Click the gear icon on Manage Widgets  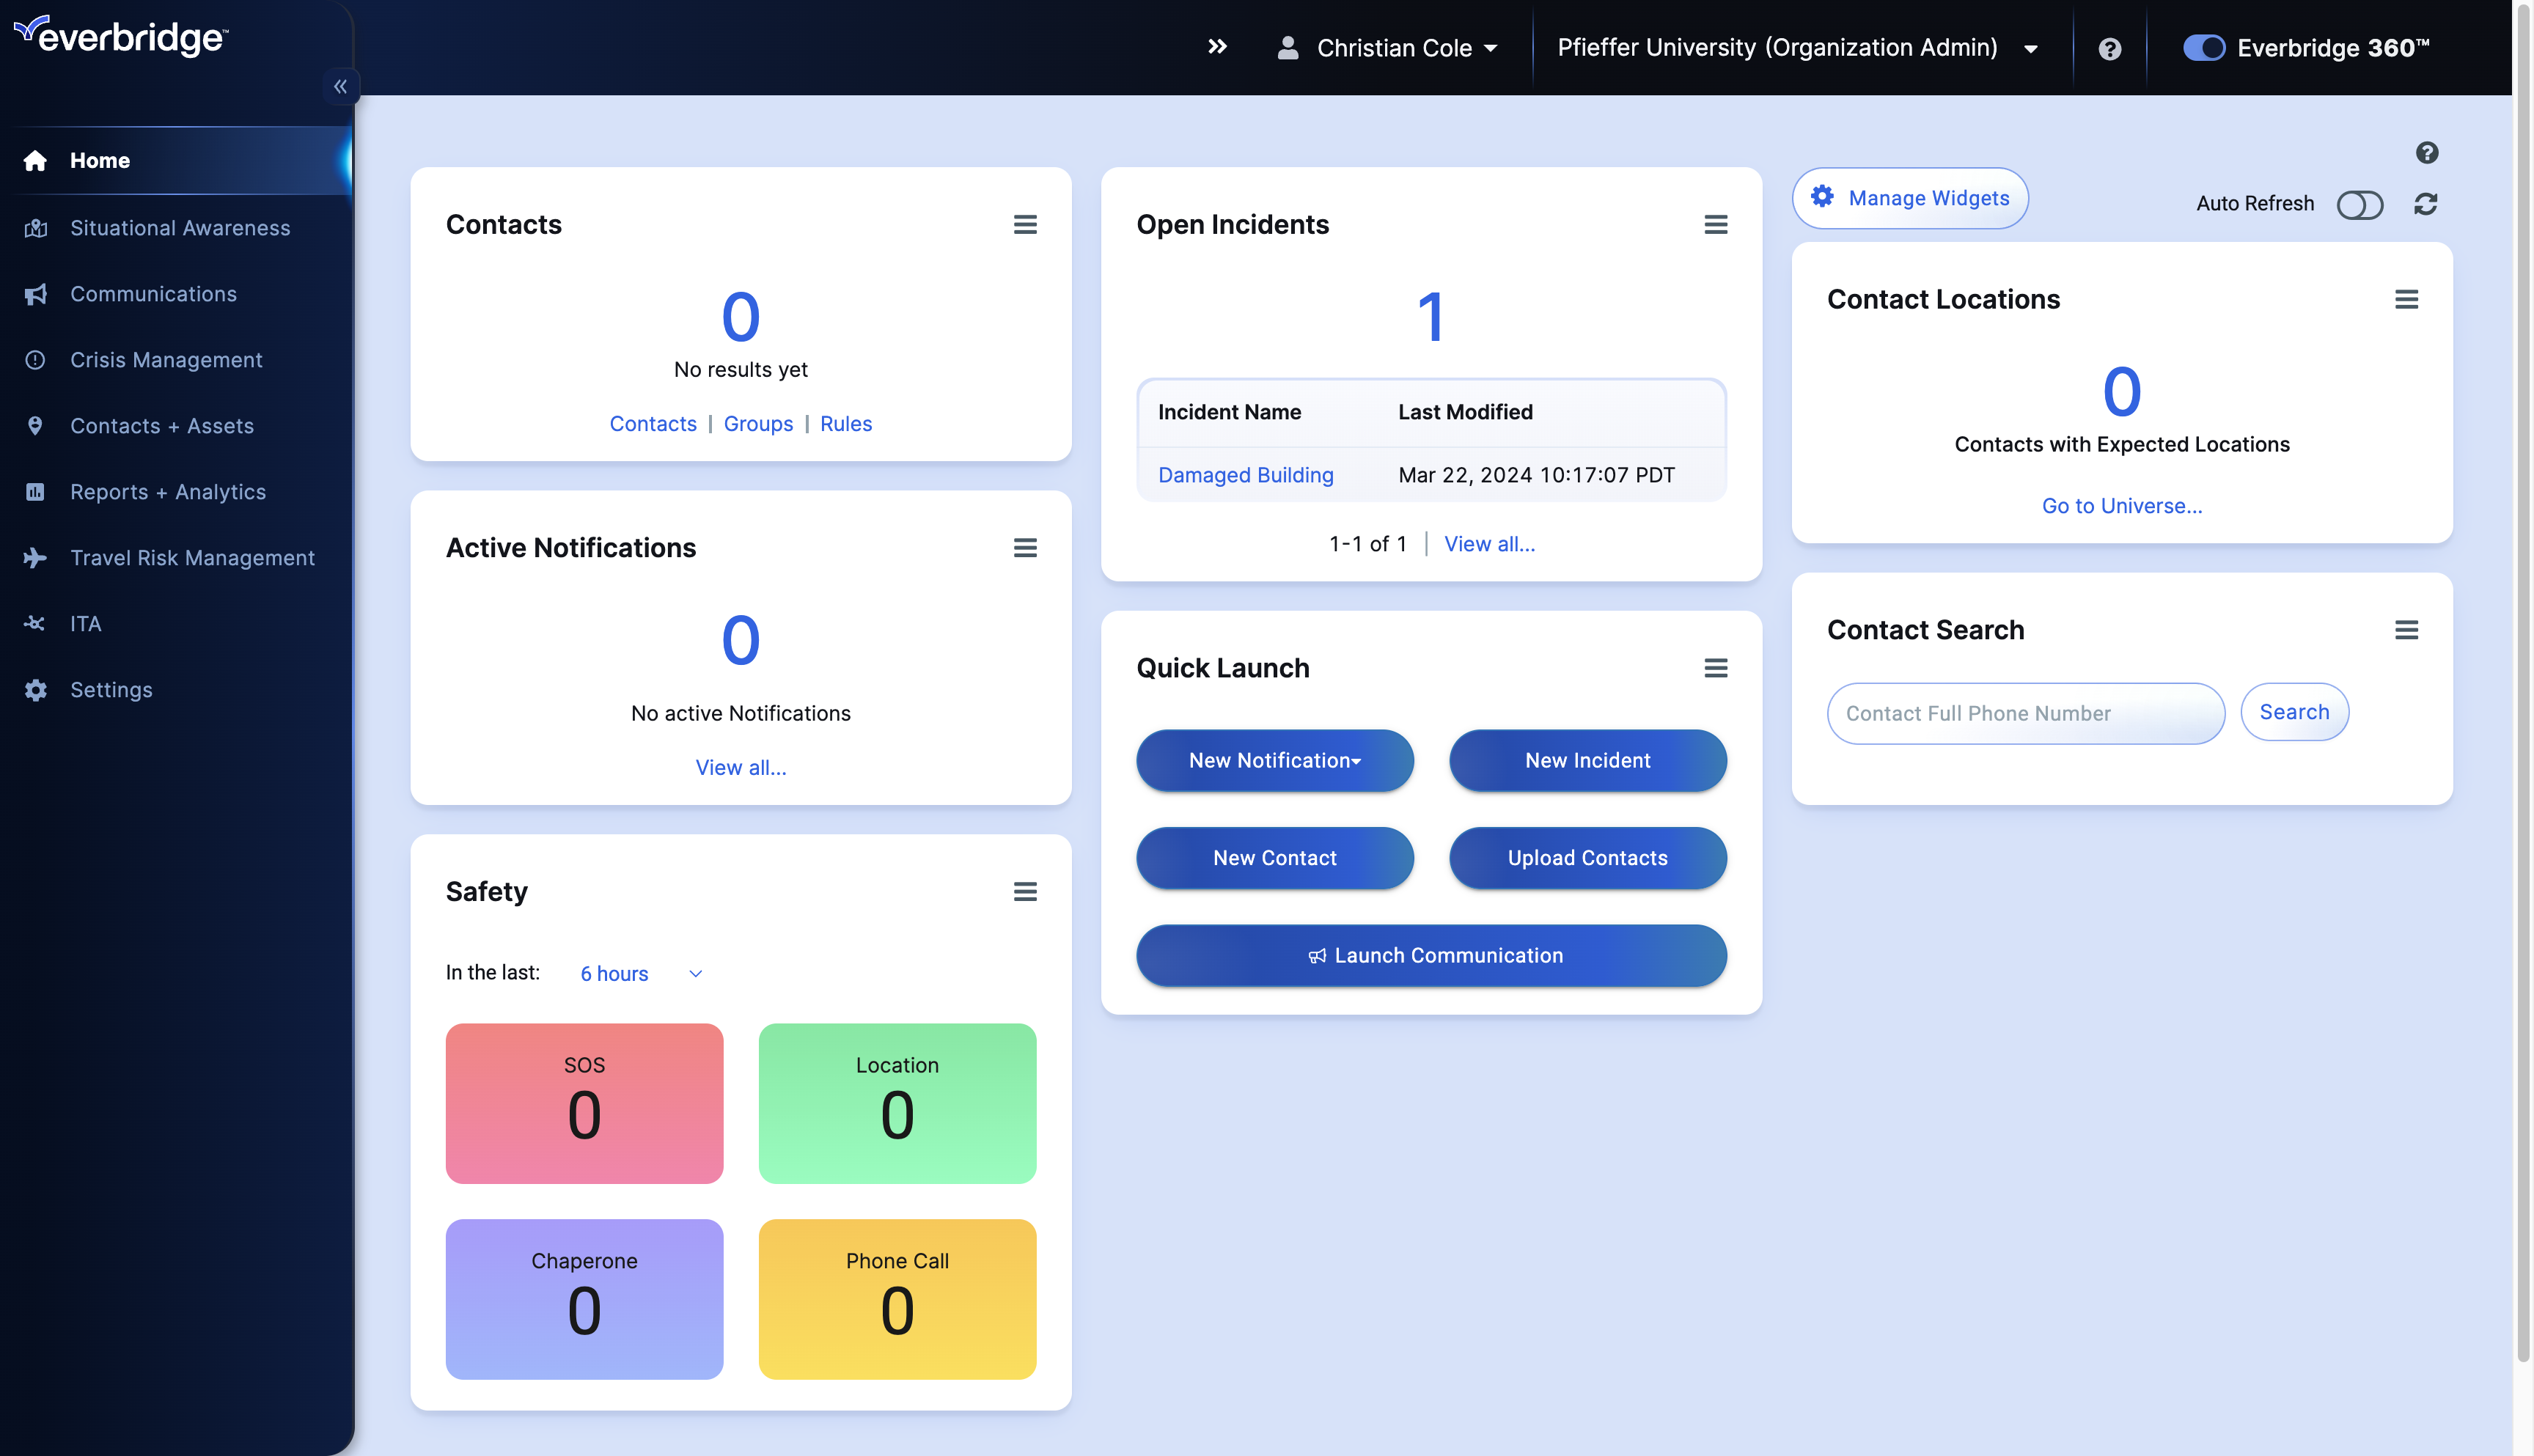(x=1823, y=197)
